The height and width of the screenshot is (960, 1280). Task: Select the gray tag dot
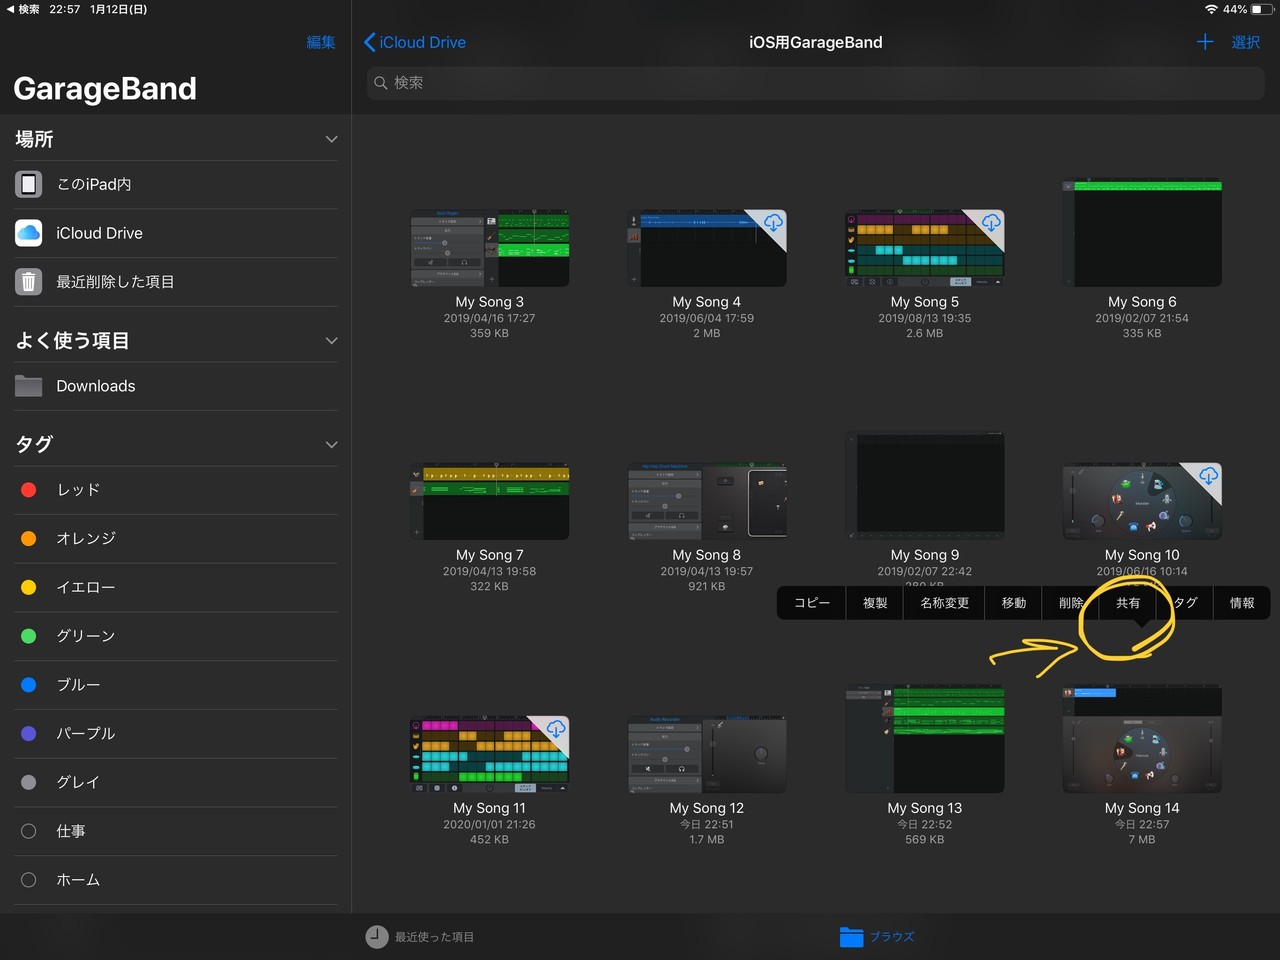click(x=29, y=782)
